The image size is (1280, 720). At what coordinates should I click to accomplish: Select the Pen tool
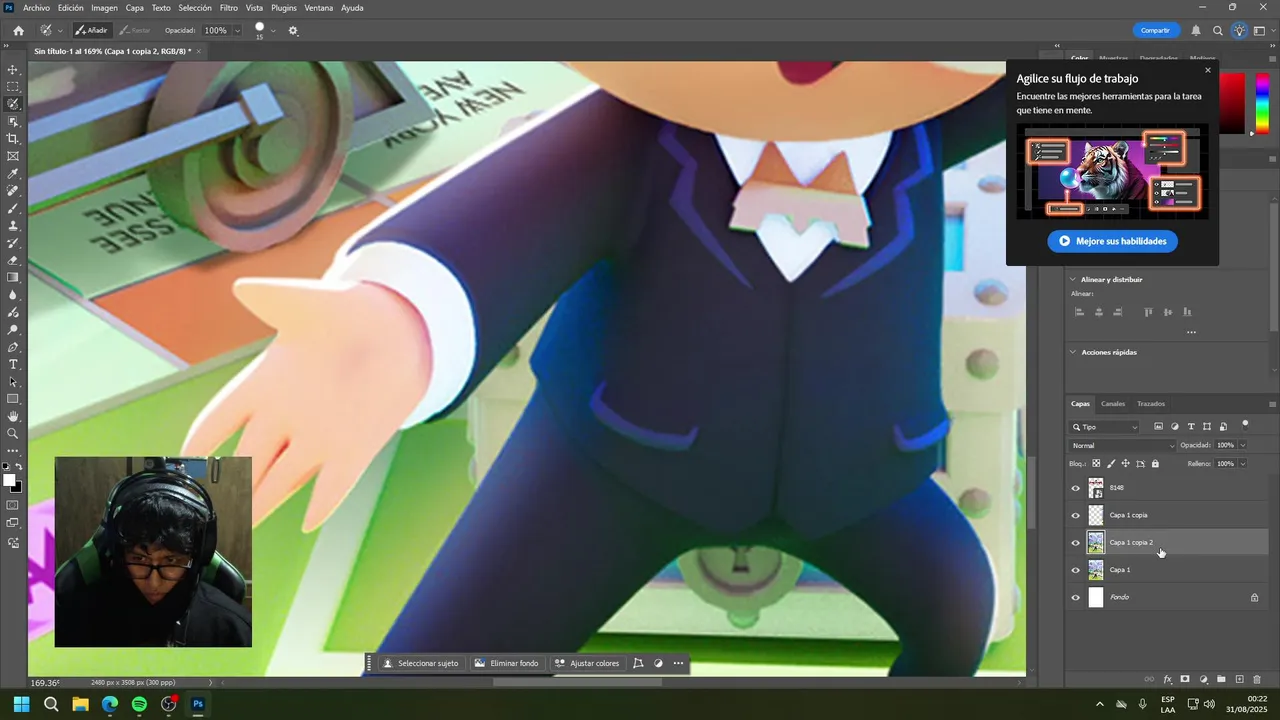[x=13, y=347]
